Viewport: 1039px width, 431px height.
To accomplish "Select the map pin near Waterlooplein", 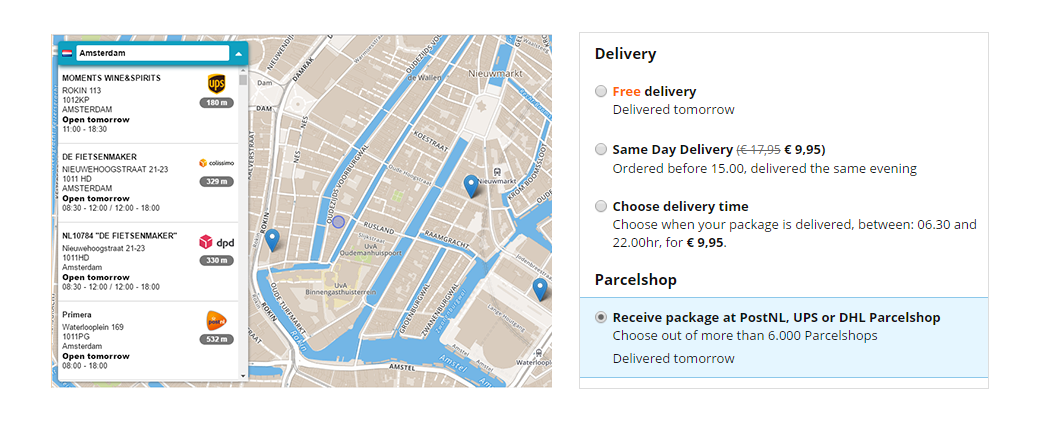I will 541,290.
